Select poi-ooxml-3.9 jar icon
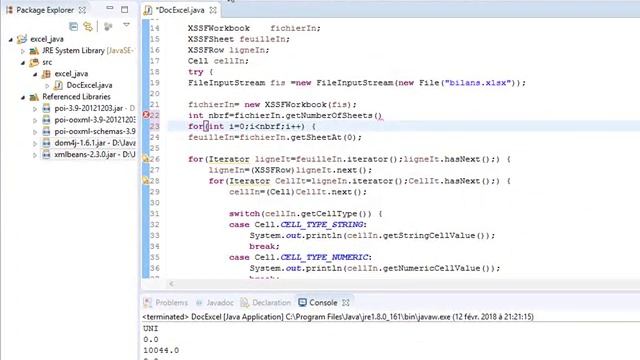 (x=47, y=120)
